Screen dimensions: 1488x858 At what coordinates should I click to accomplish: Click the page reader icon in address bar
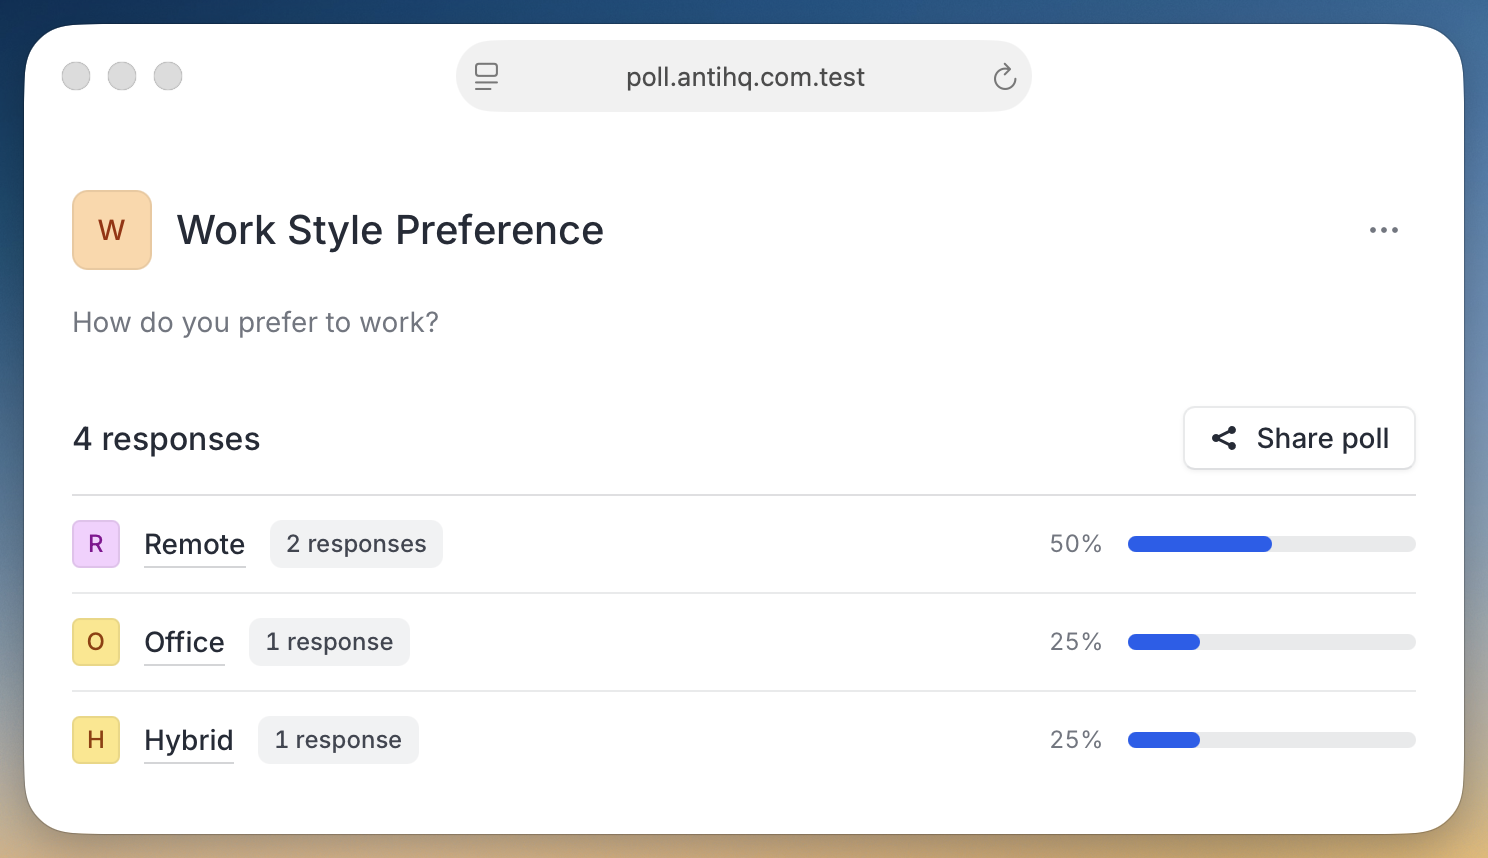486,77
